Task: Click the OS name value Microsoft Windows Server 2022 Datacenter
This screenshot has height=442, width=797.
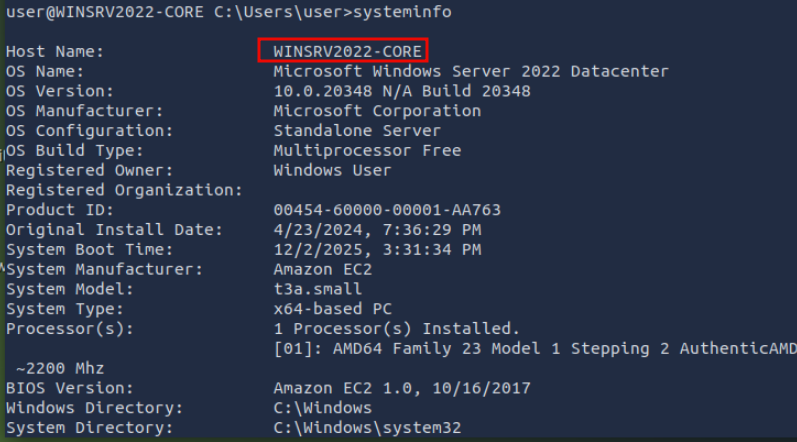Action: pos(470,71)
